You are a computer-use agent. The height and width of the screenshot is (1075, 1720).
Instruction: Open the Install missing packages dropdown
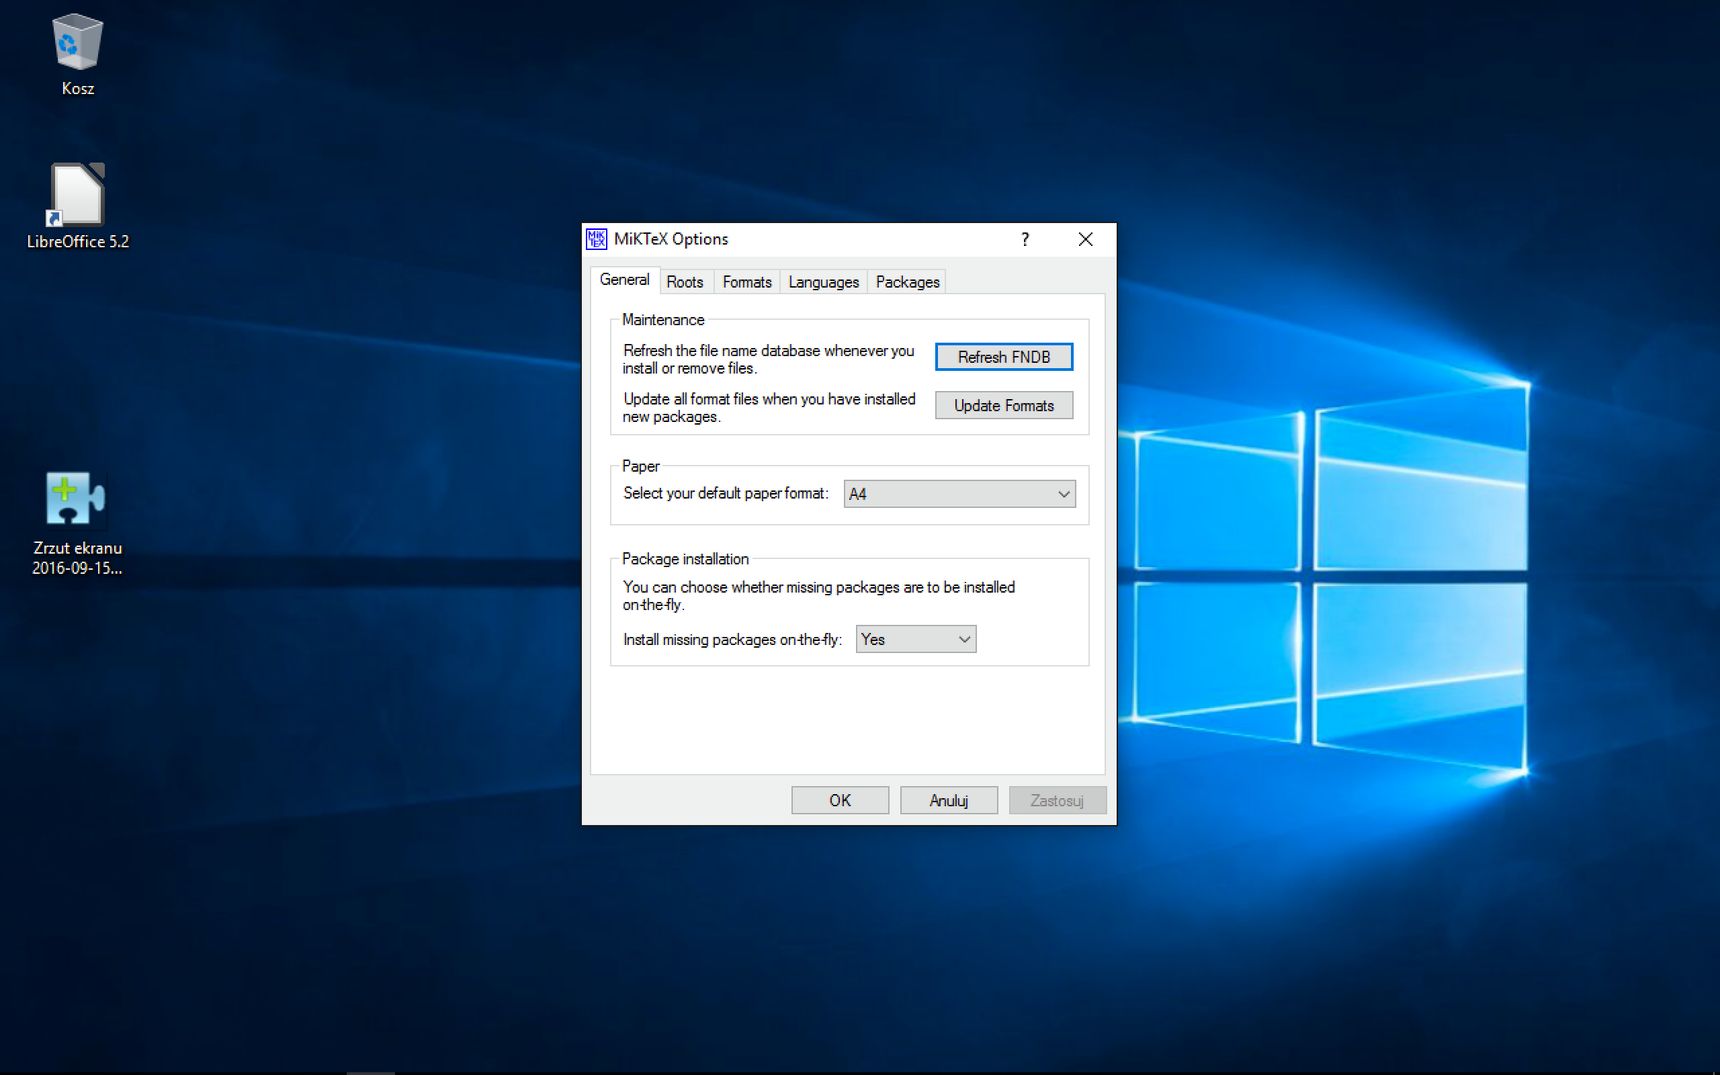coord(916,639)
